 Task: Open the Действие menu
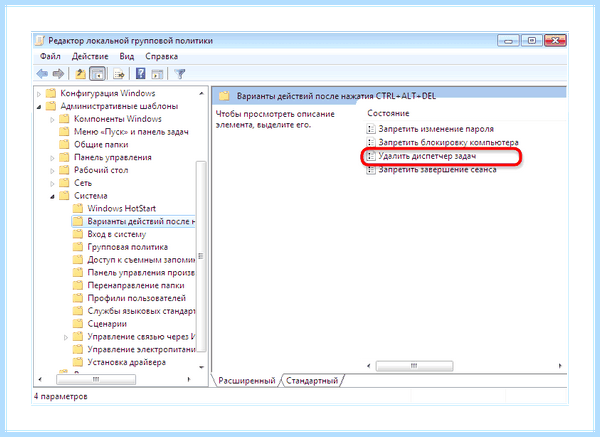tap(90, 56)
